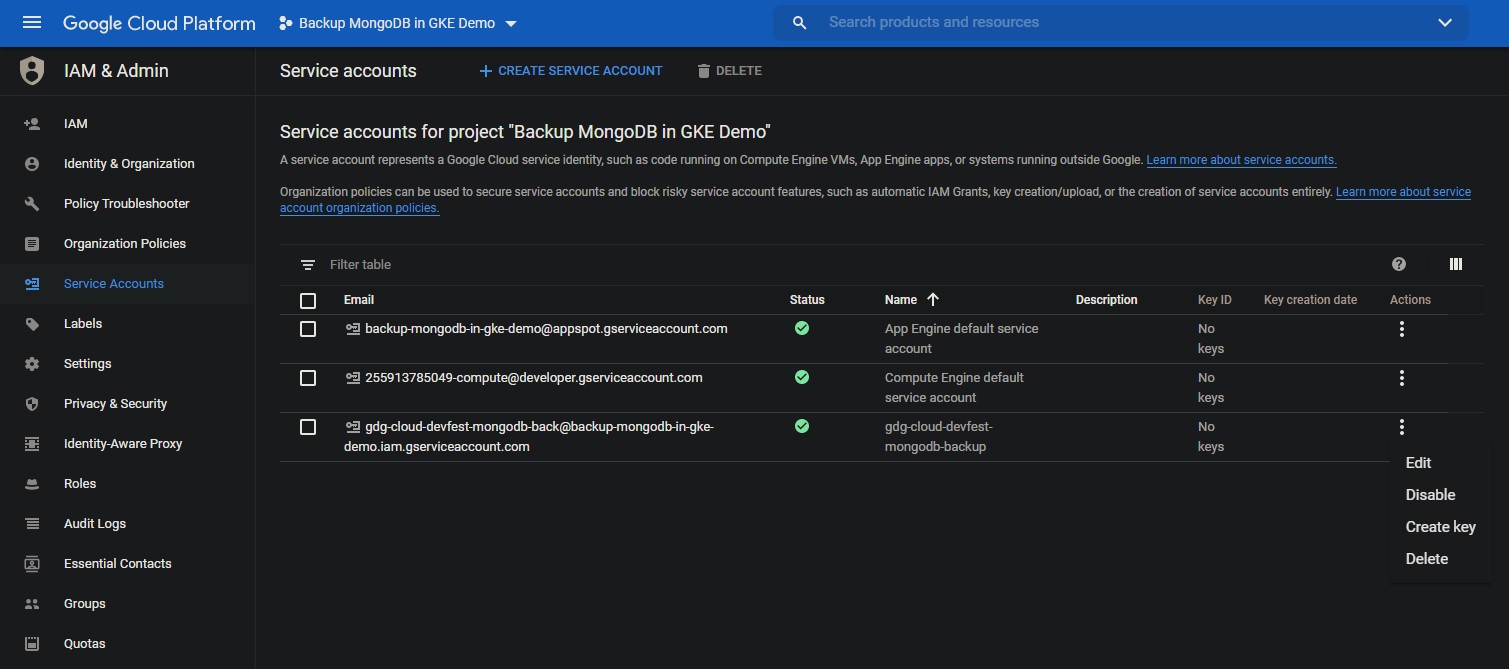The height and width of the screenshot is (669, 1509).
Task: Click Create Service Account button
Action: coord(571,71)
